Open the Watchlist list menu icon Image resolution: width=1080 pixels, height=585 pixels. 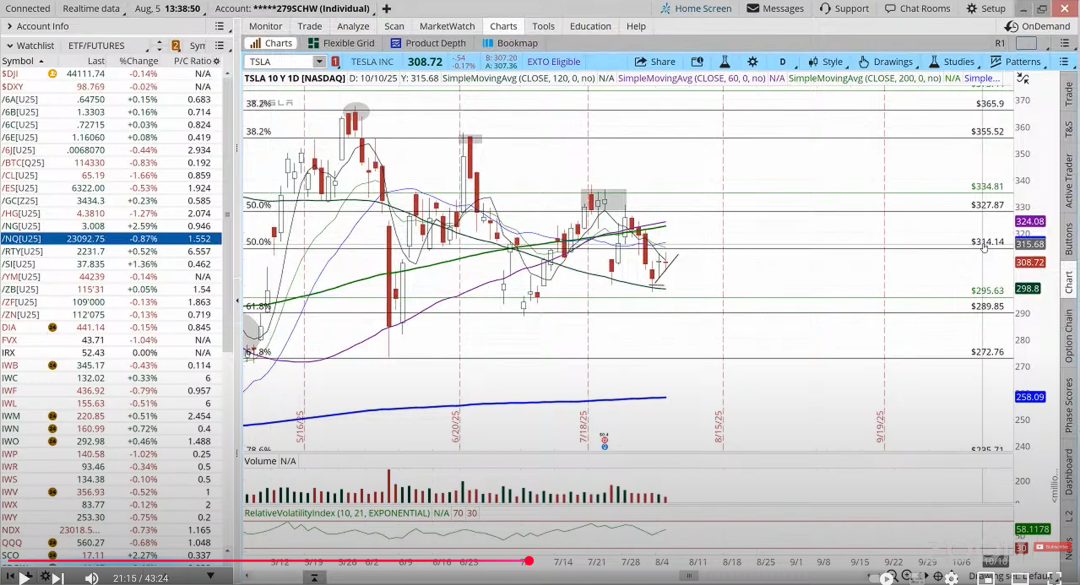click(219, 45)
